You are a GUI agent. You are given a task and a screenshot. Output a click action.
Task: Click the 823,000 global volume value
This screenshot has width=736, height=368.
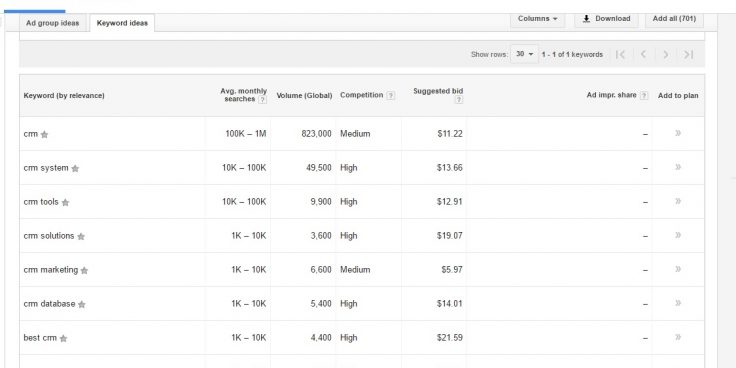tap(316, 134)
